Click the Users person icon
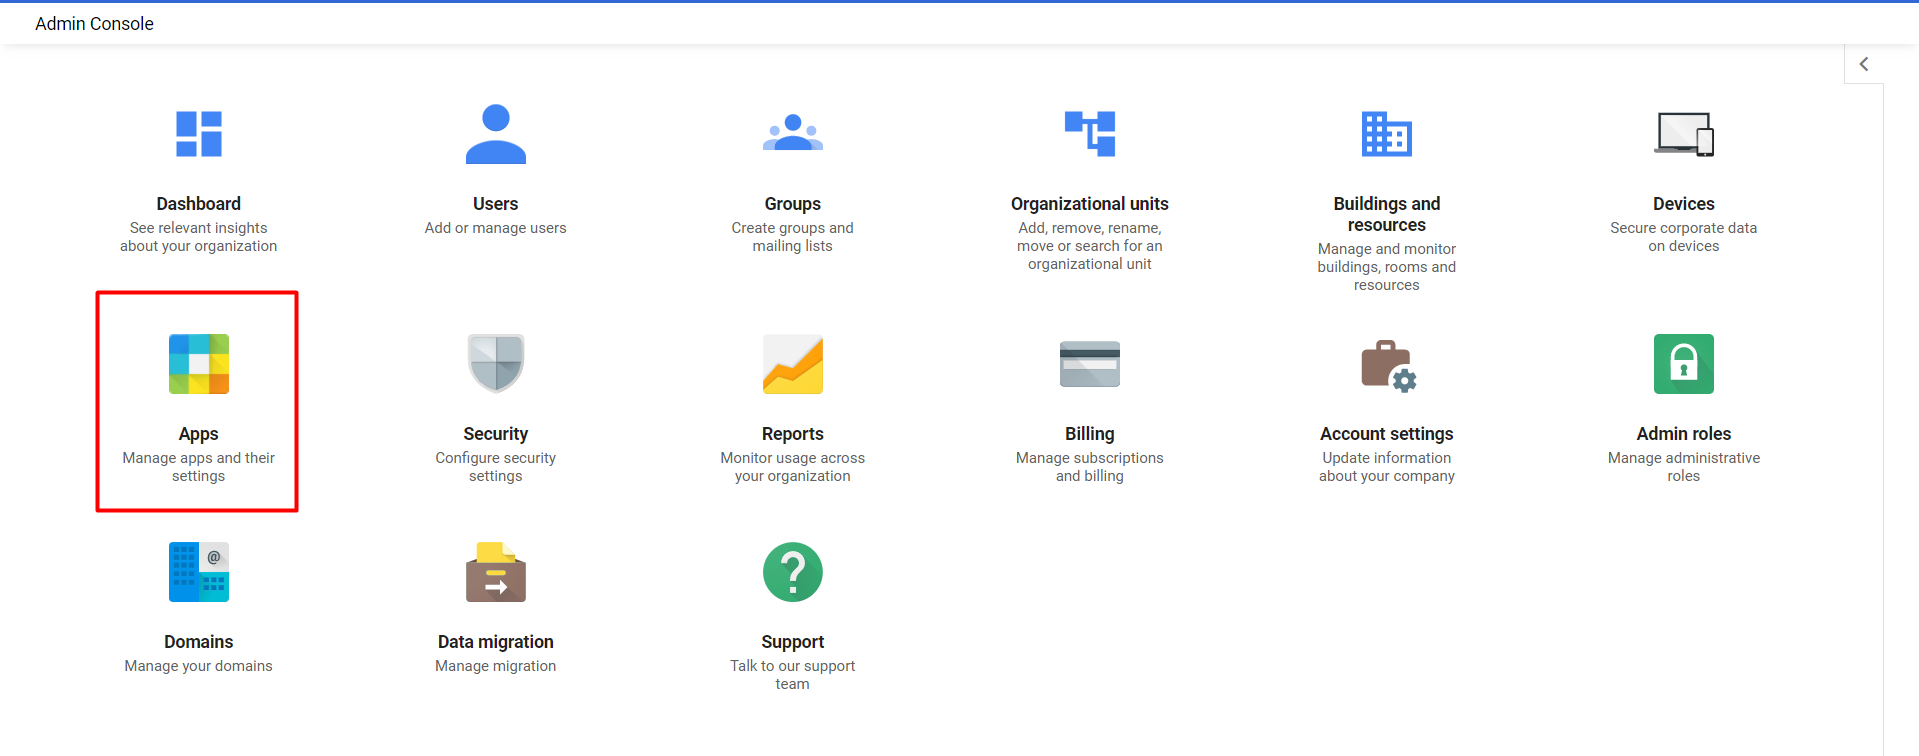This screenshot has width=1919, height=756. click(496, 134)
